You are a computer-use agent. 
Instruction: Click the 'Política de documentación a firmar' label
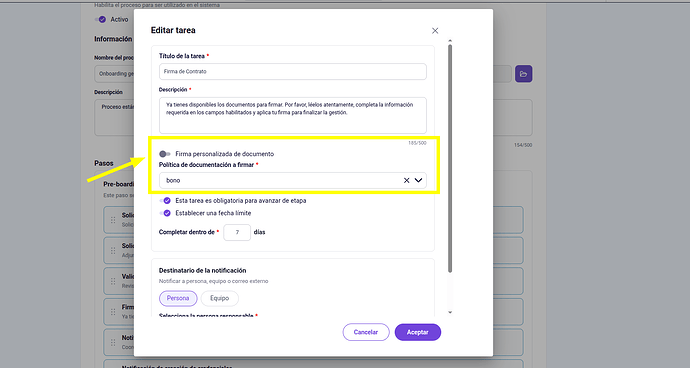tap(206, 165)
